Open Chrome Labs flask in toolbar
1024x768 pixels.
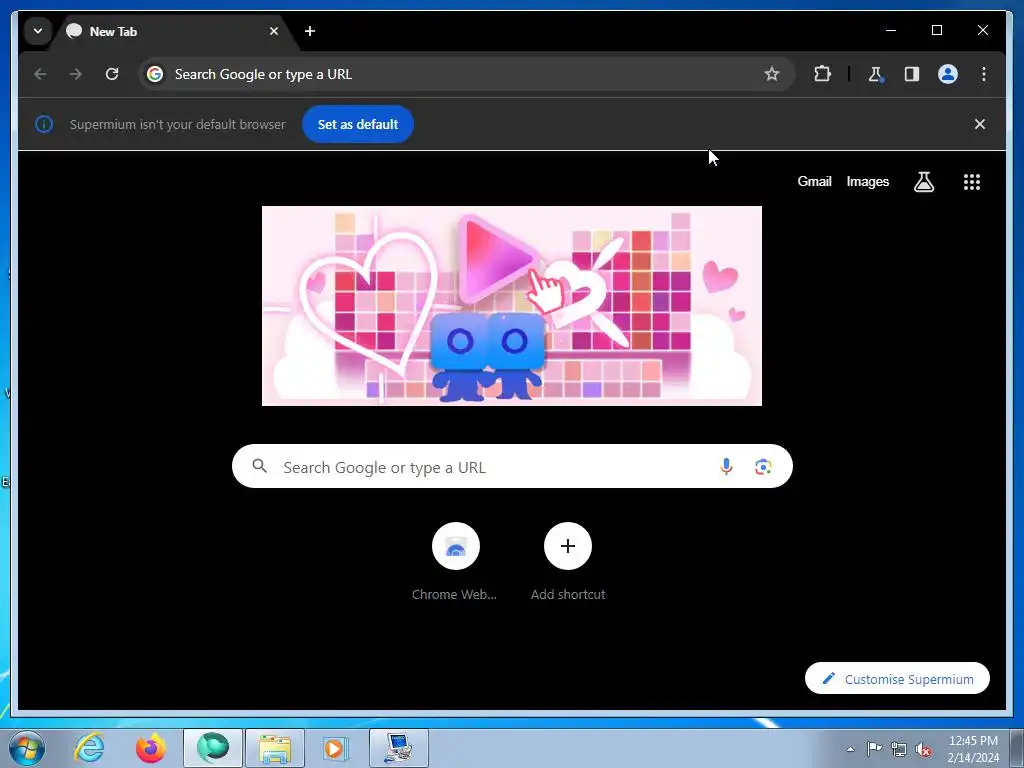click(876, 74)
